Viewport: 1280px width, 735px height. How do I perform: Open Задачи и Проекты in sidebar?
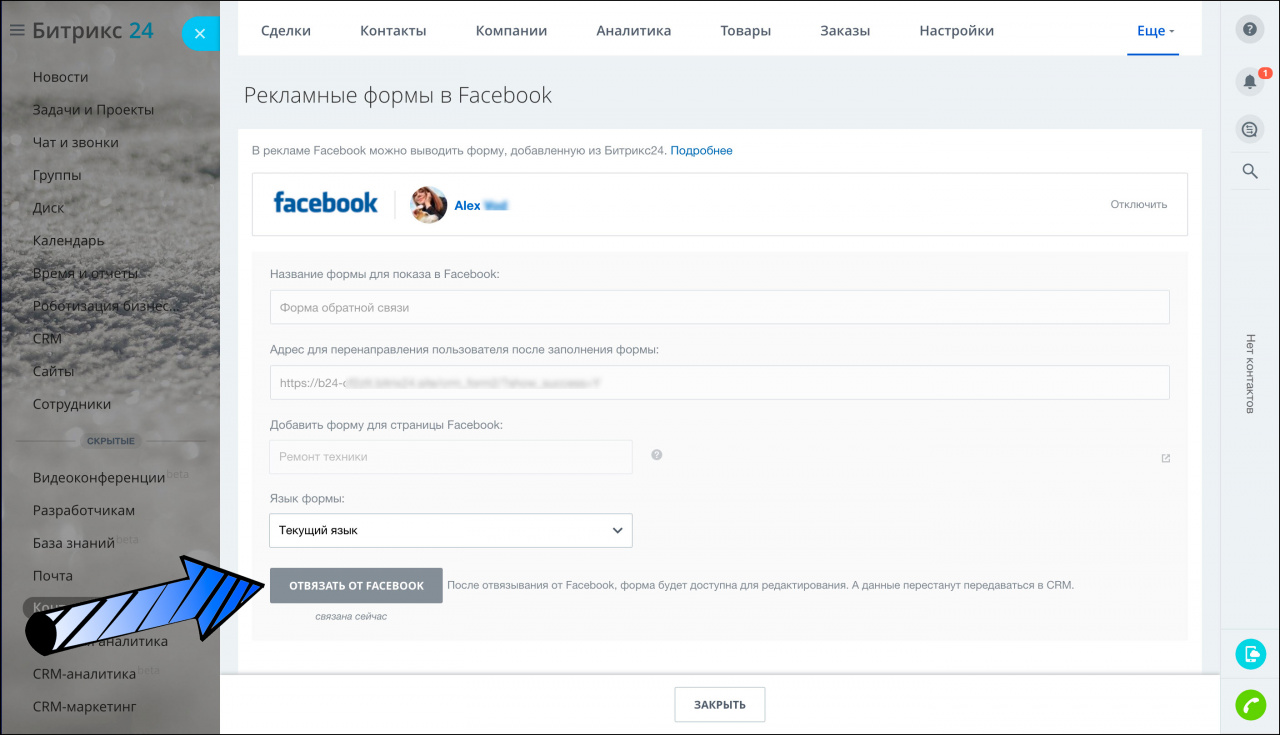(x=93, y=110)
